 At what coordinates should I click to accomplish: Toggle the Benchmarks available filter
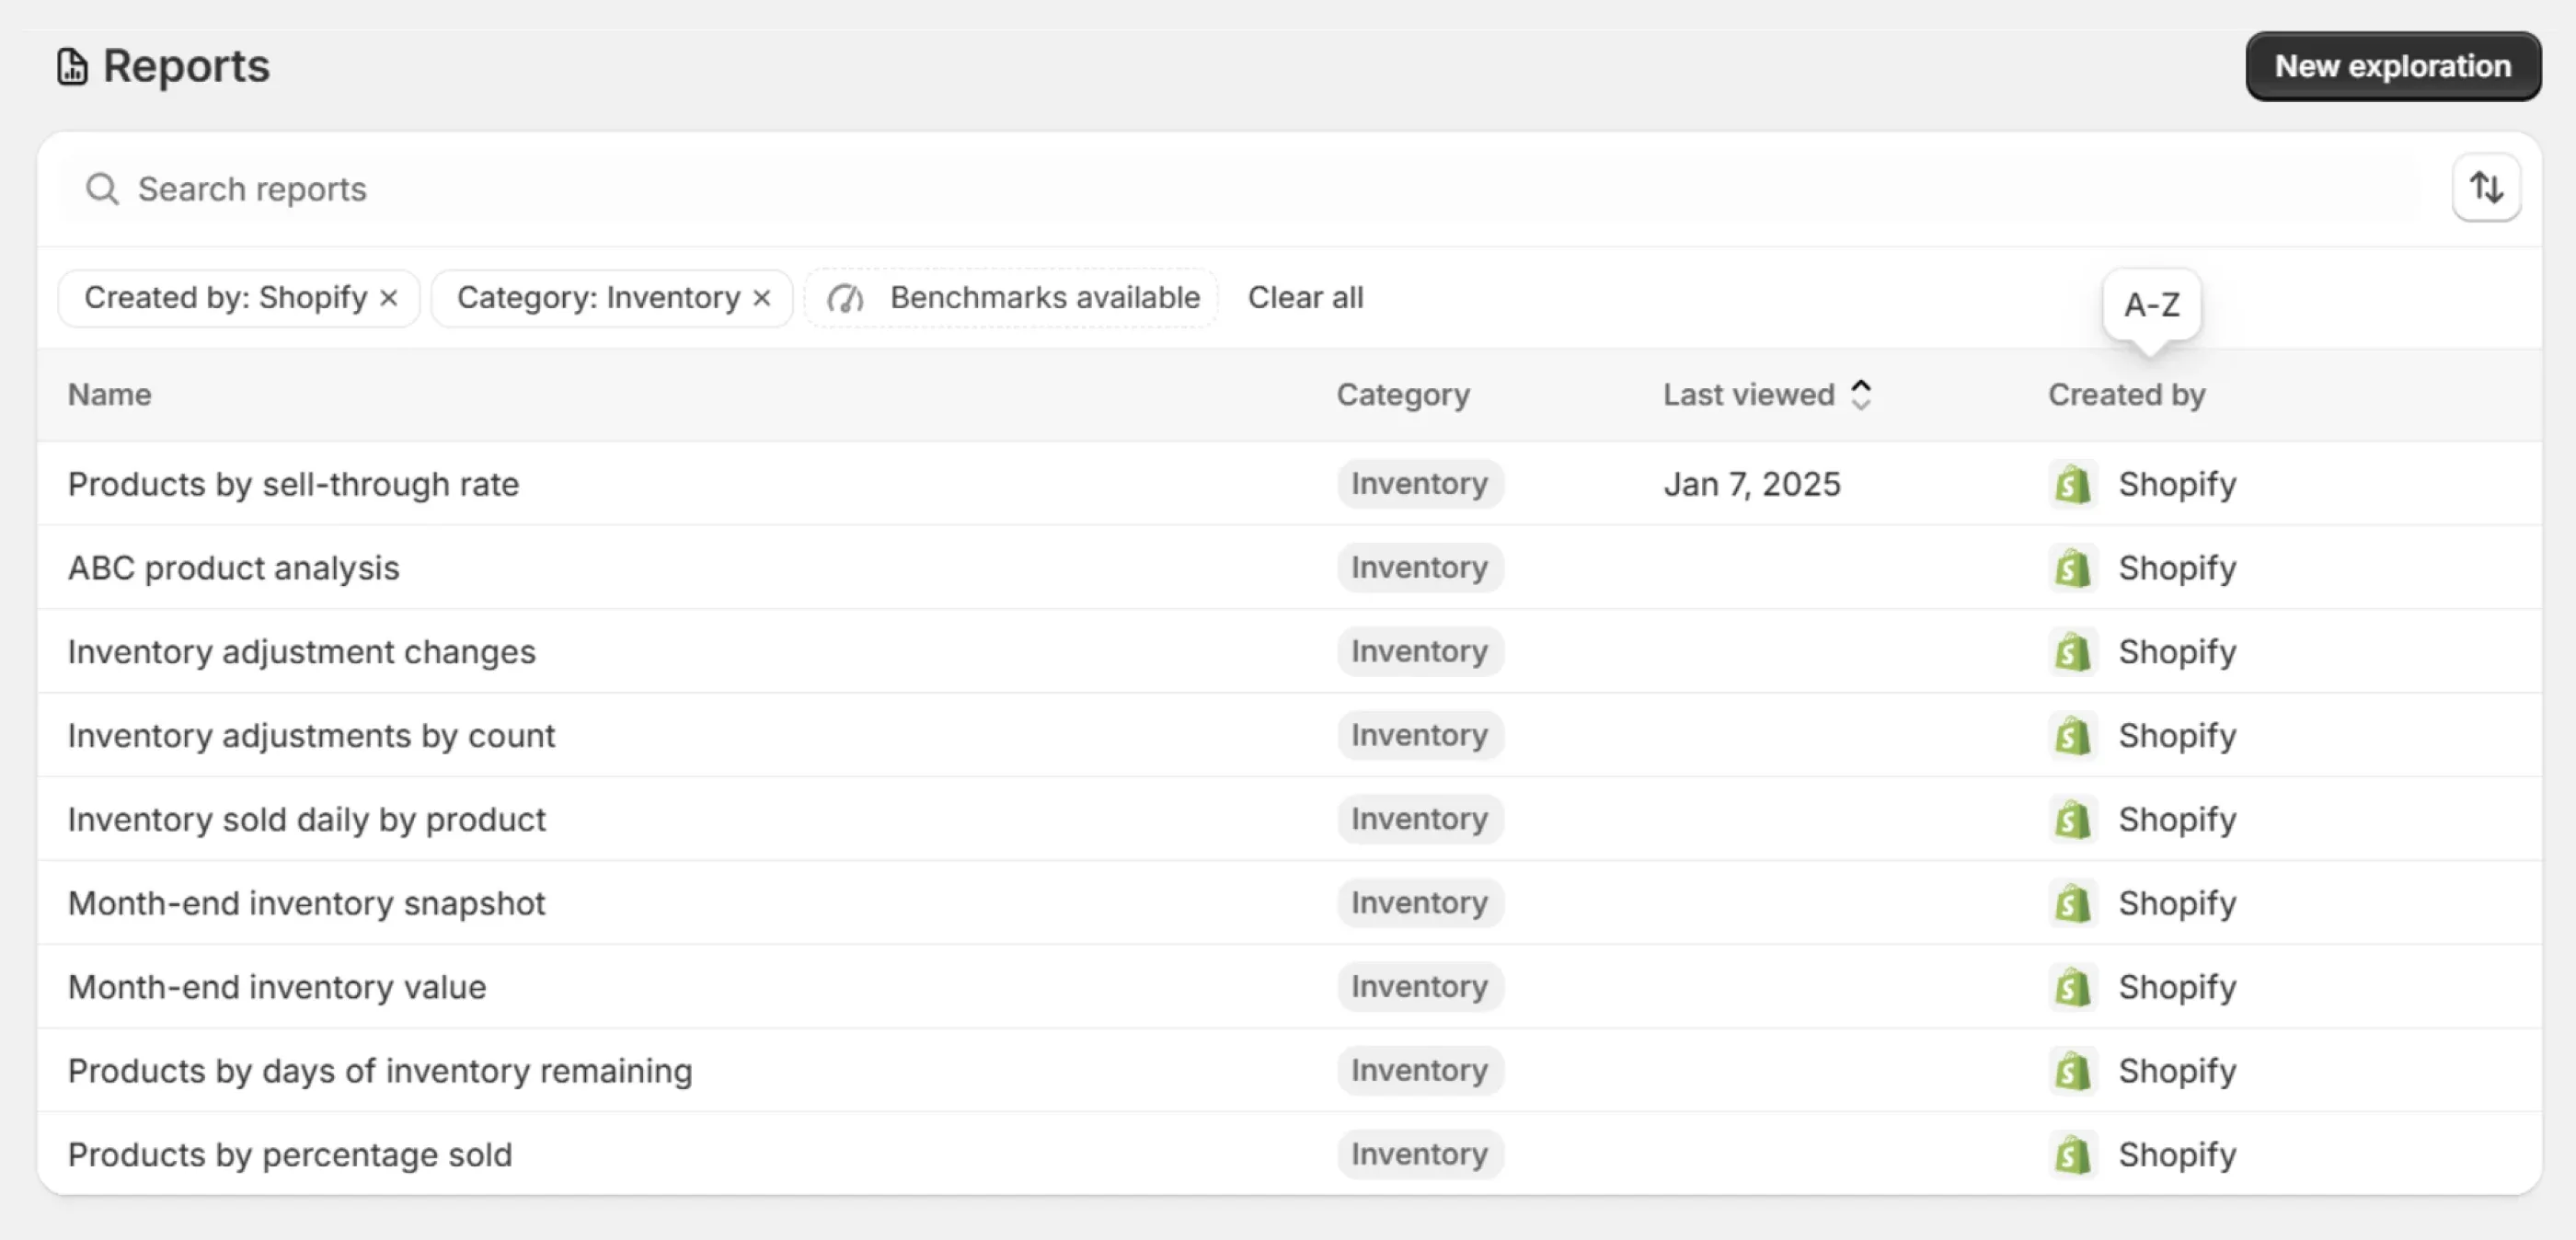[1012, 297]
